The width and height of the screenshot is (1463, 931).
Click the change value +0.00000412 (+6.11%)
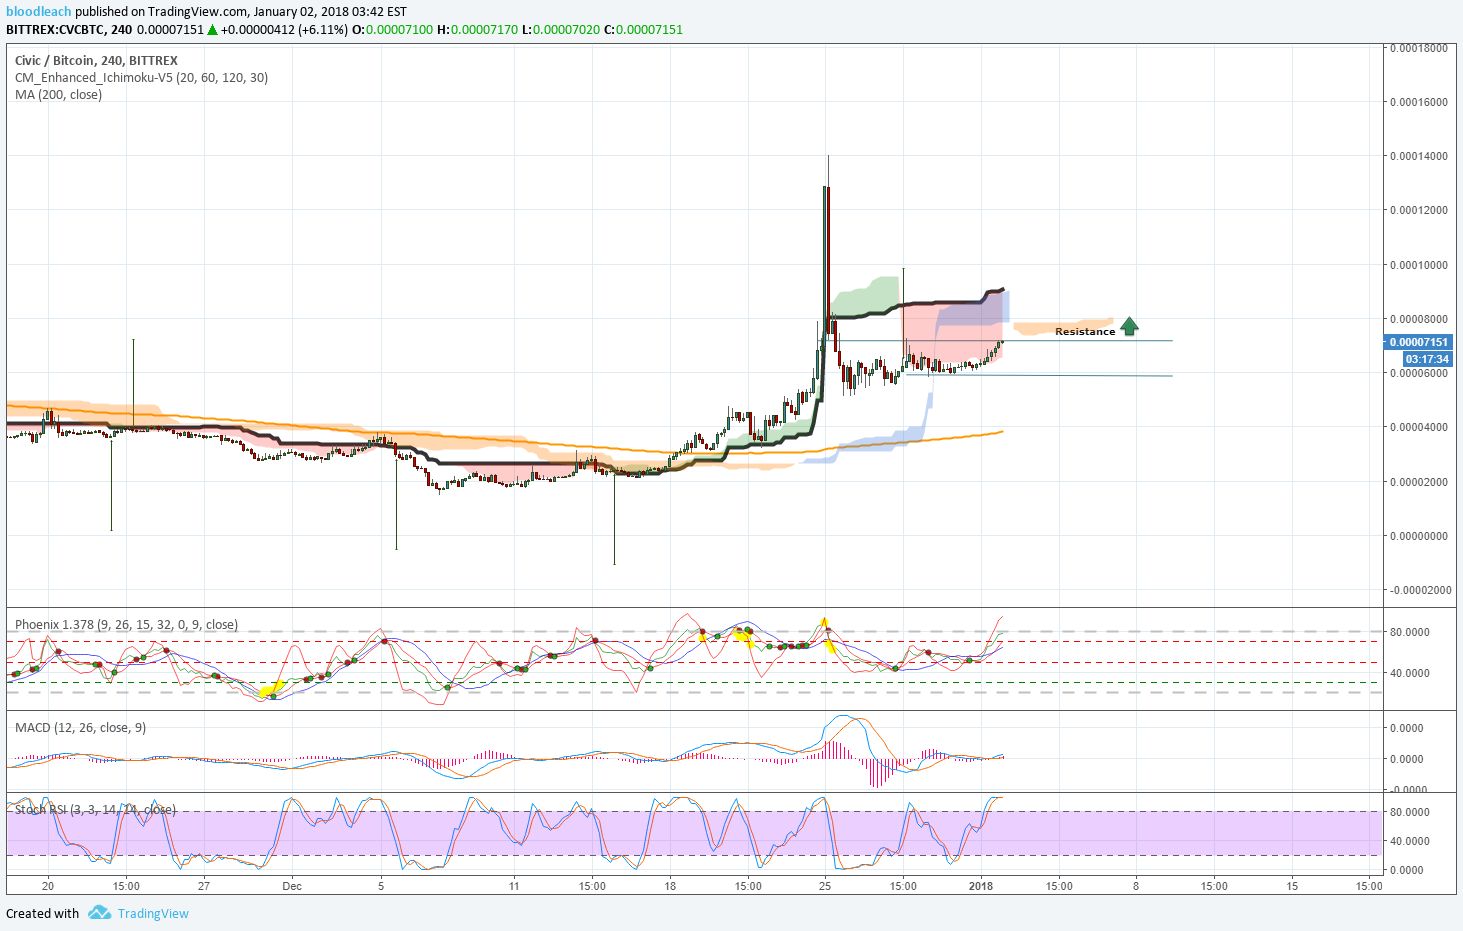click(285, 29)
